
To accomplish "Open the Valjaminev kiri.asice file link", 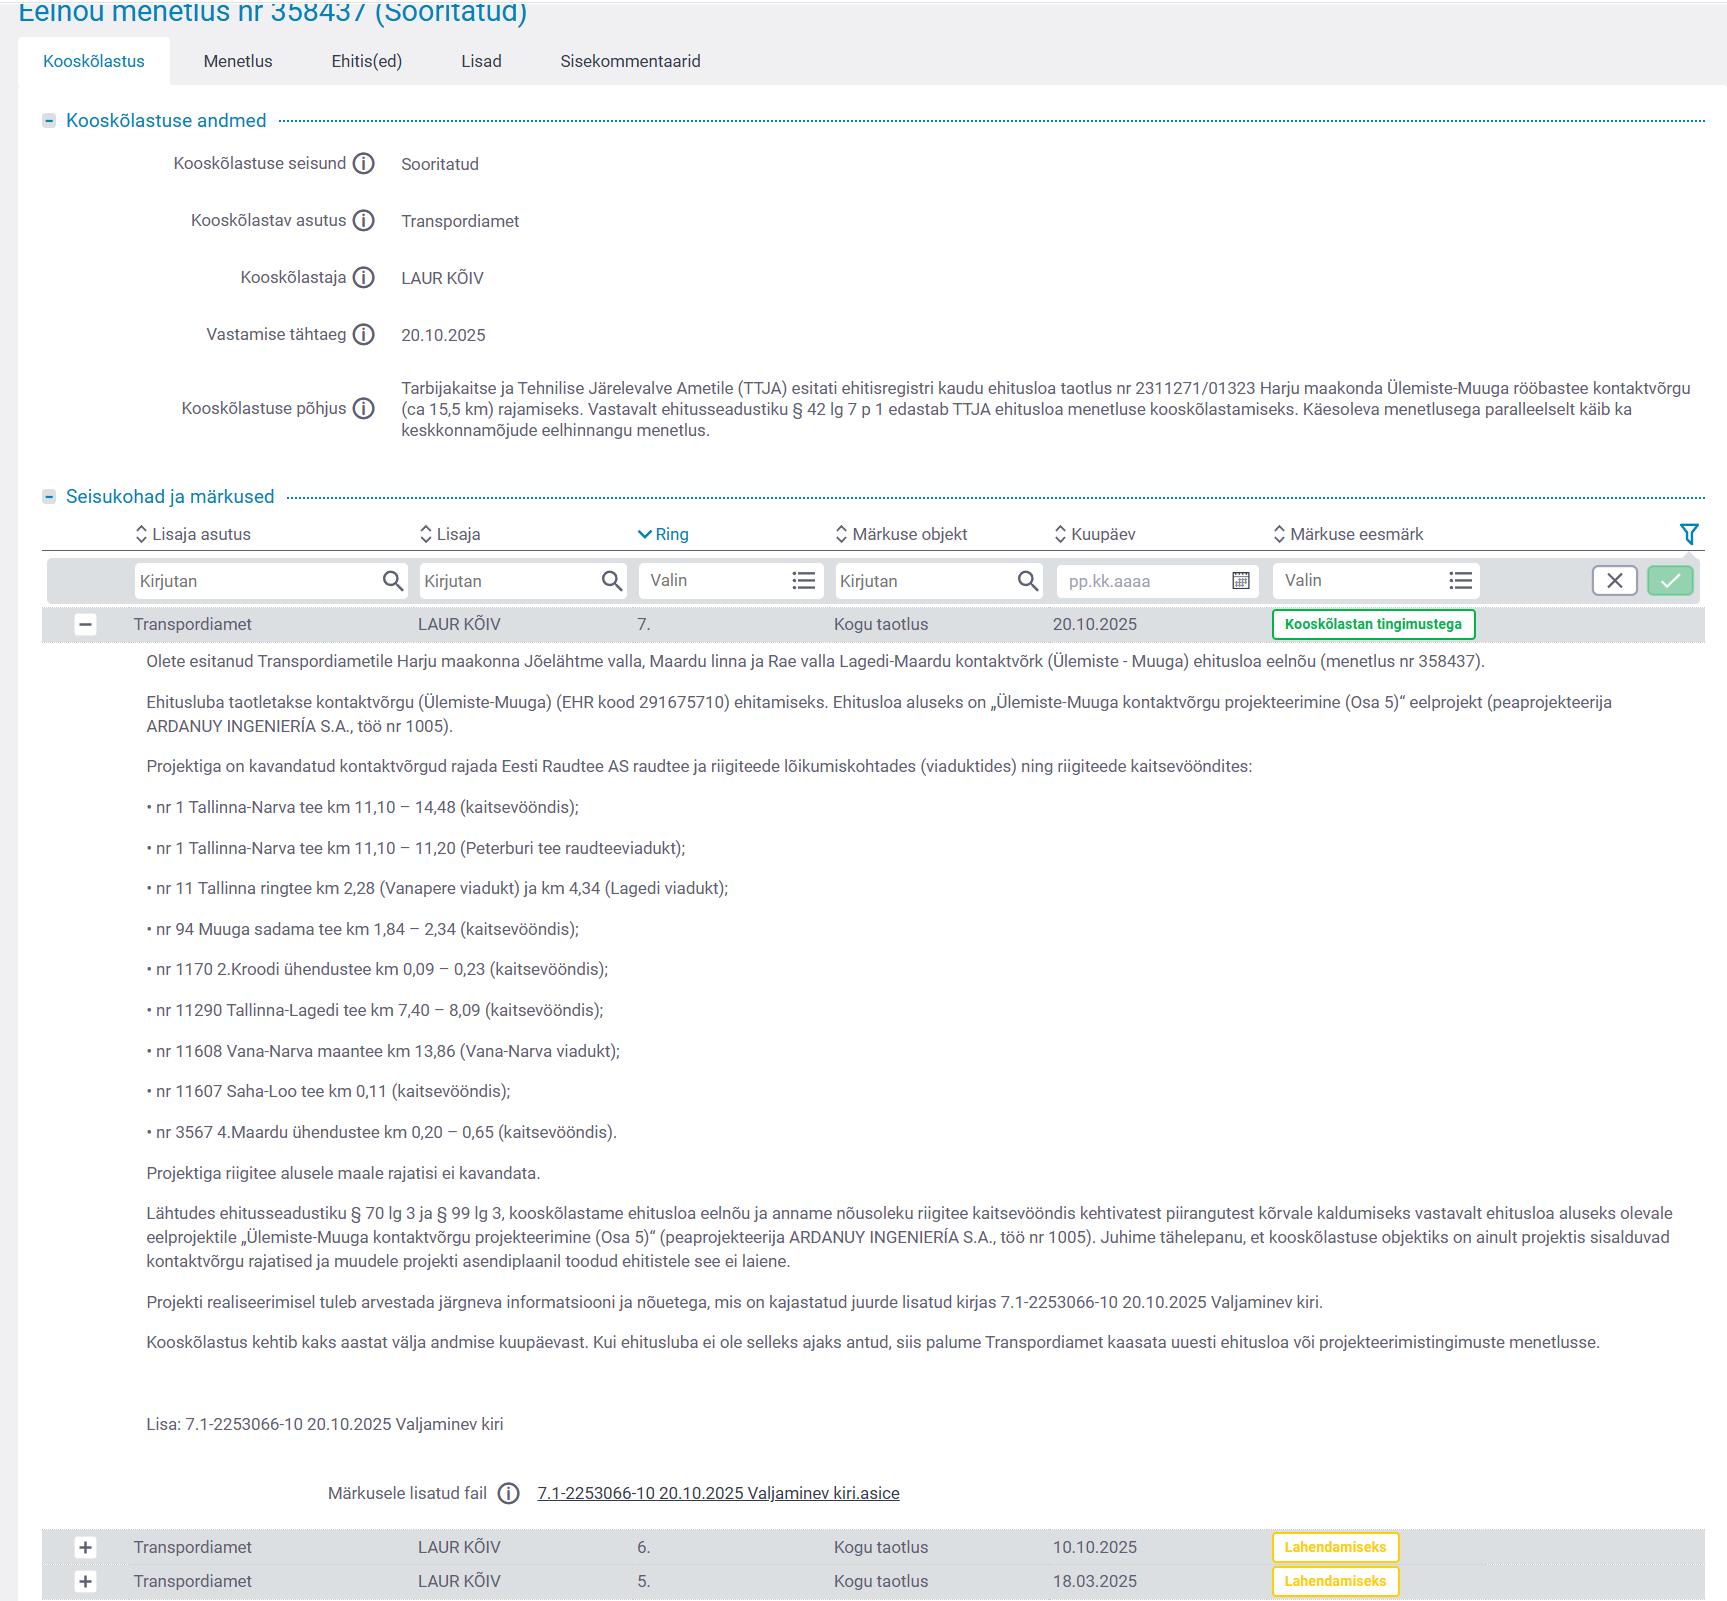I will click(718, 1494).
